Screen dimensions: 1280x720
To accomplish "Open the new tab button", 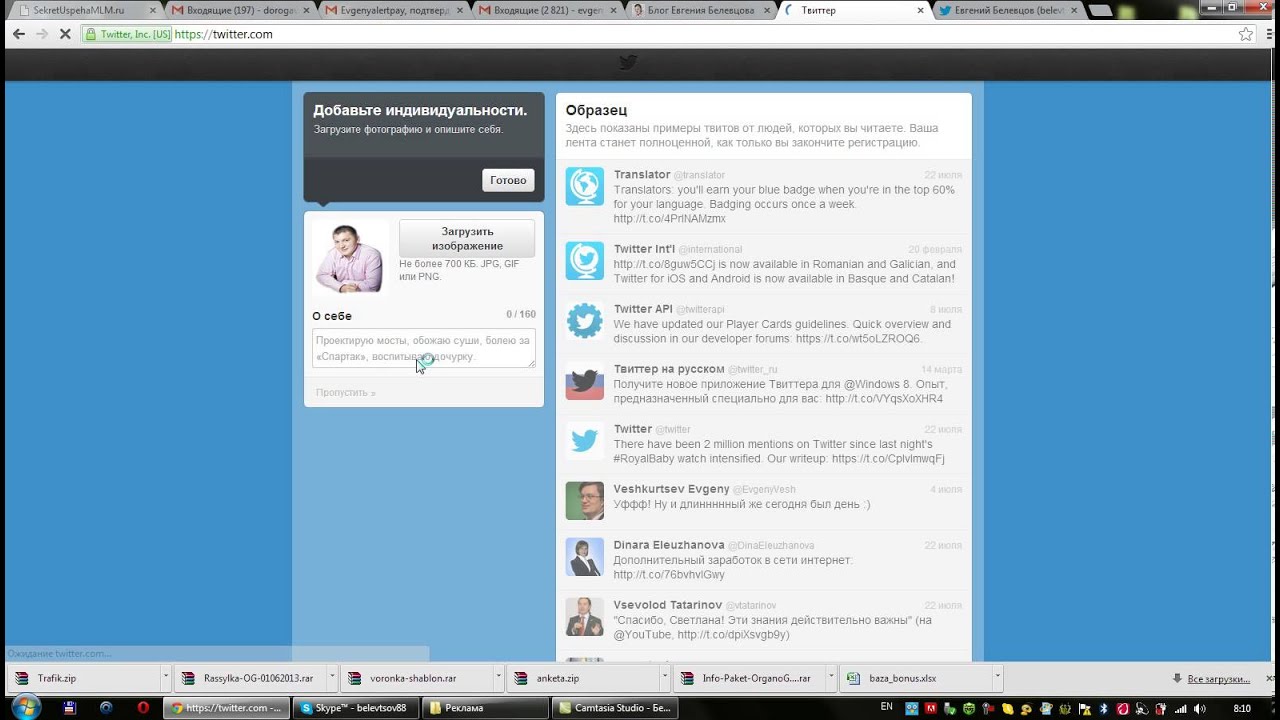I will click(x=1102, y=11).
